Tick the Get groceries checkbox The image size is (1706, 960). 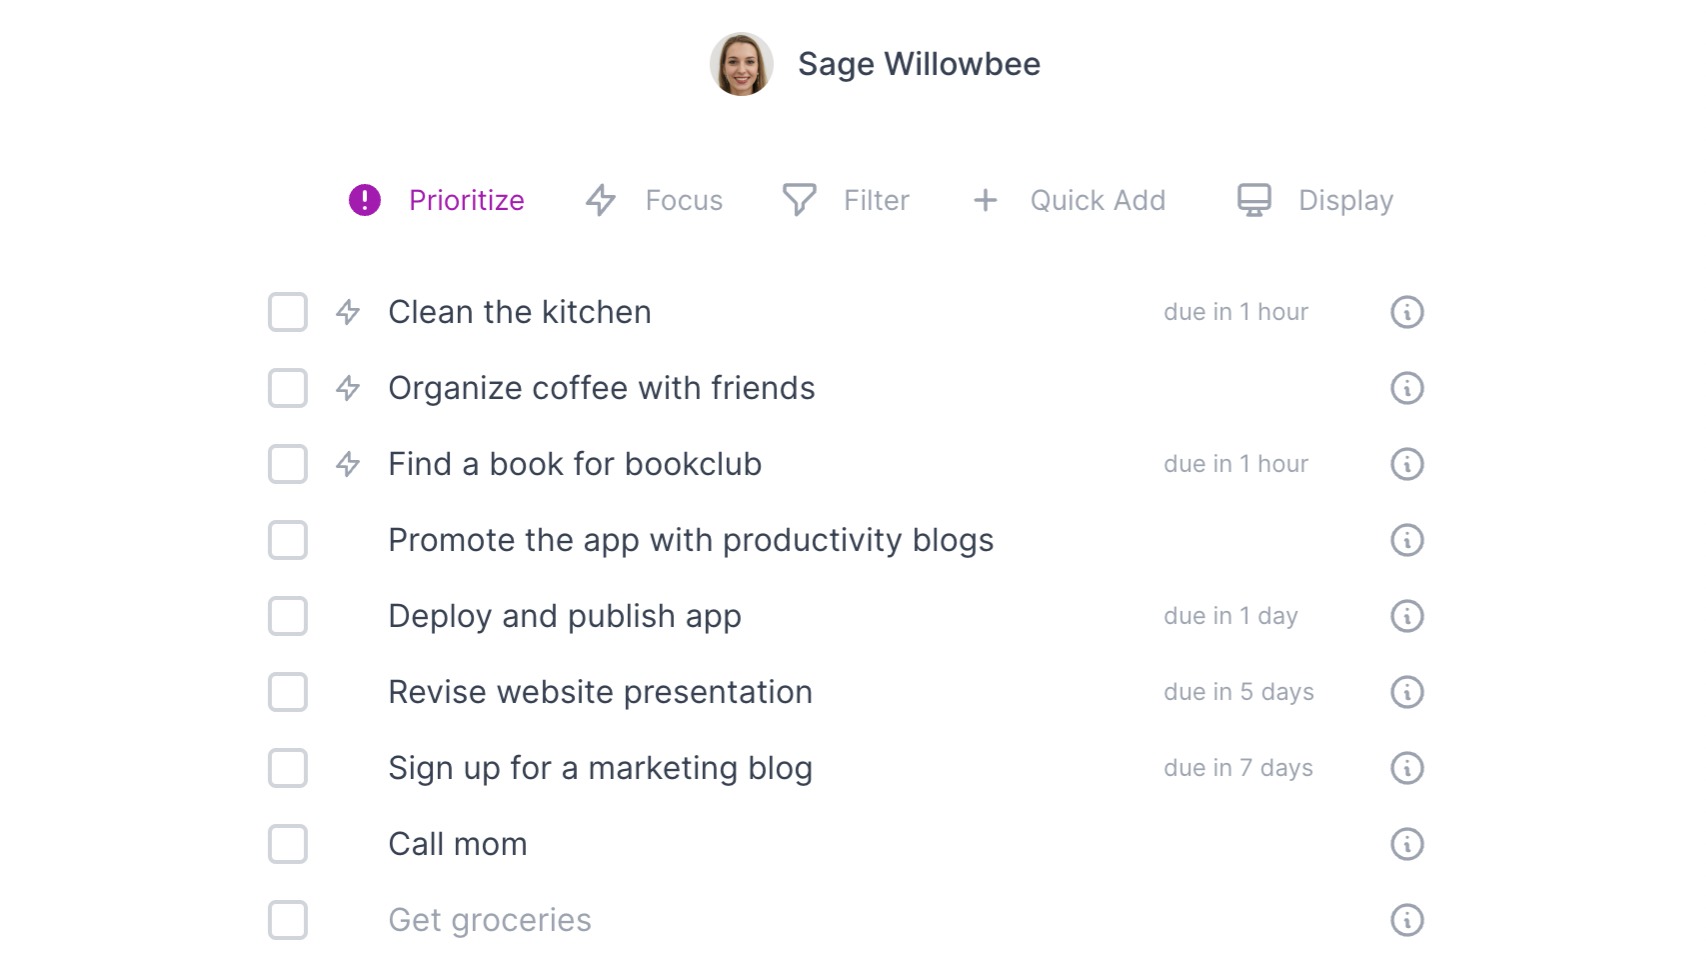click(x=288, y=920)
